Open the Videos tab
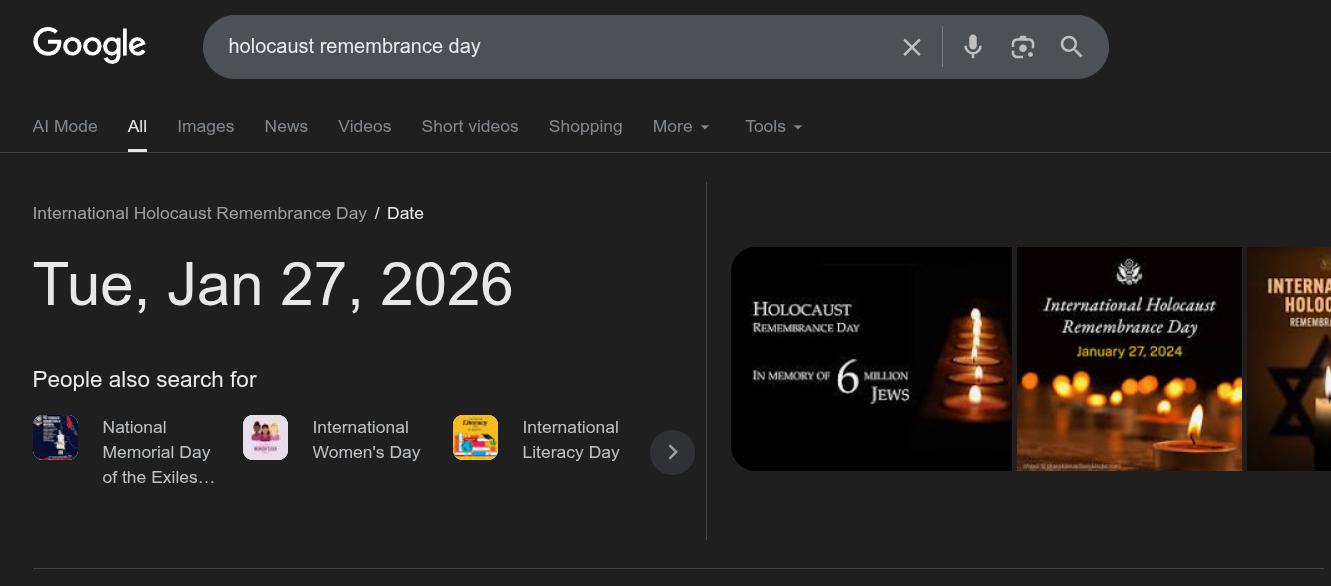 (364, 127)
